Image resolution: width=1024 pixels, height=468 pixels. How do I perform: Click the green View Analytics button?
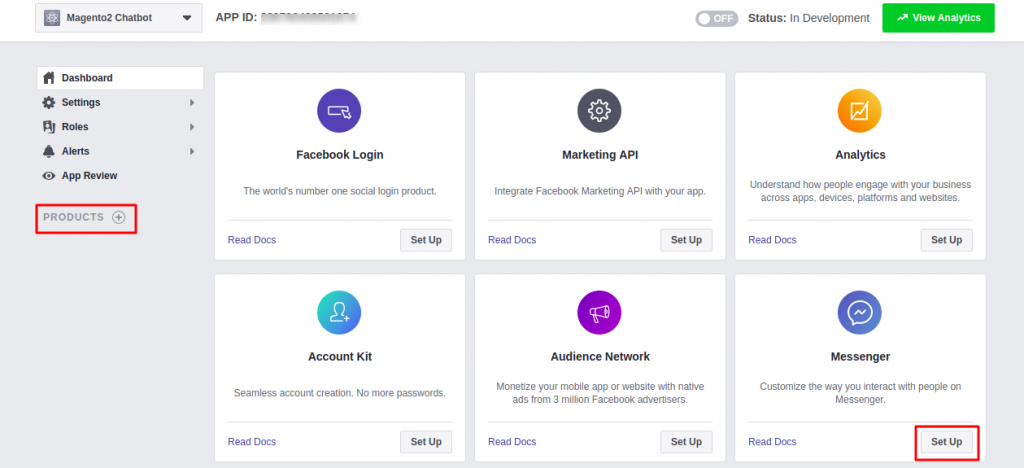click(x=938, y=18)
